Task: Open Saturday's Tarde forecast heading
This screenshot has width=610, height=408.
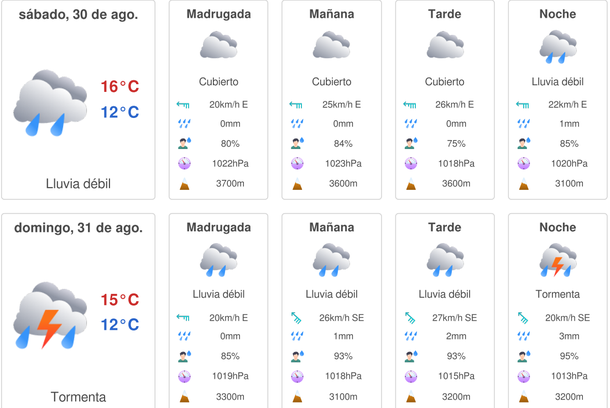Action: [x=444, y=15]
